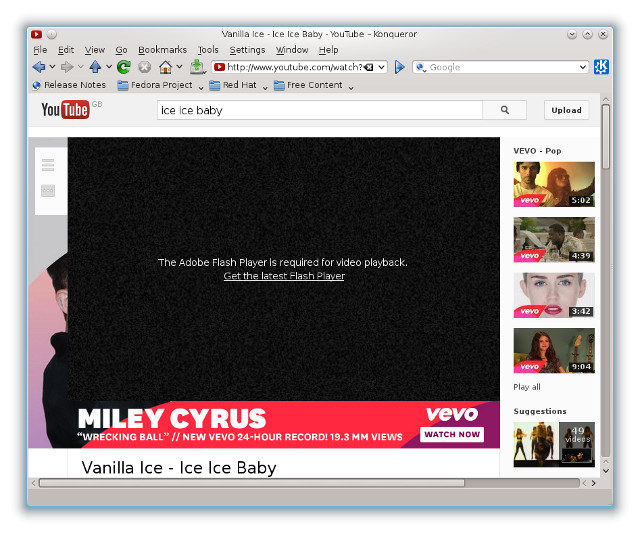Click the scroll down arrow at bottom right
The image size is (640, 533).
[606, 471]
